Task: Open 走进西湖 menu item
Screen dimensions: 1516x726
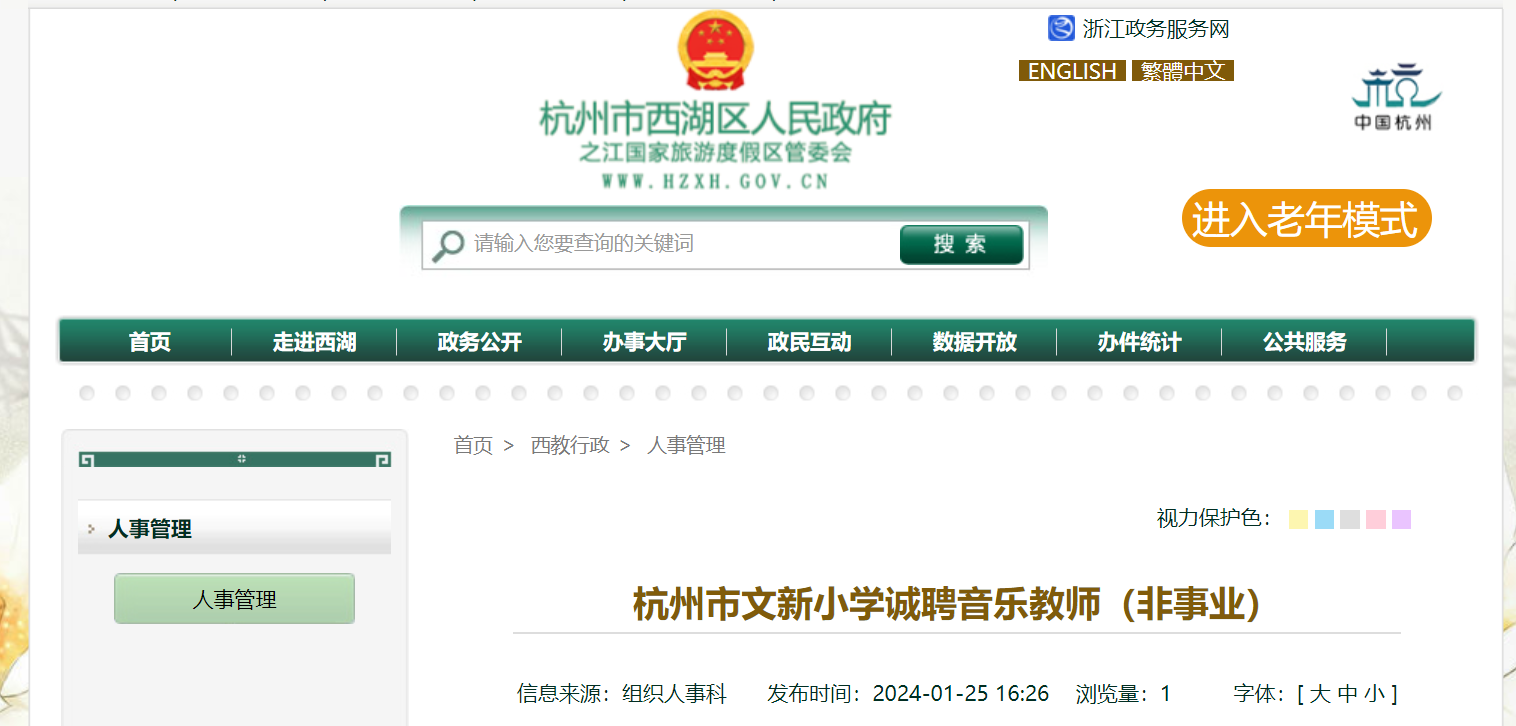Action: [315, 342]
